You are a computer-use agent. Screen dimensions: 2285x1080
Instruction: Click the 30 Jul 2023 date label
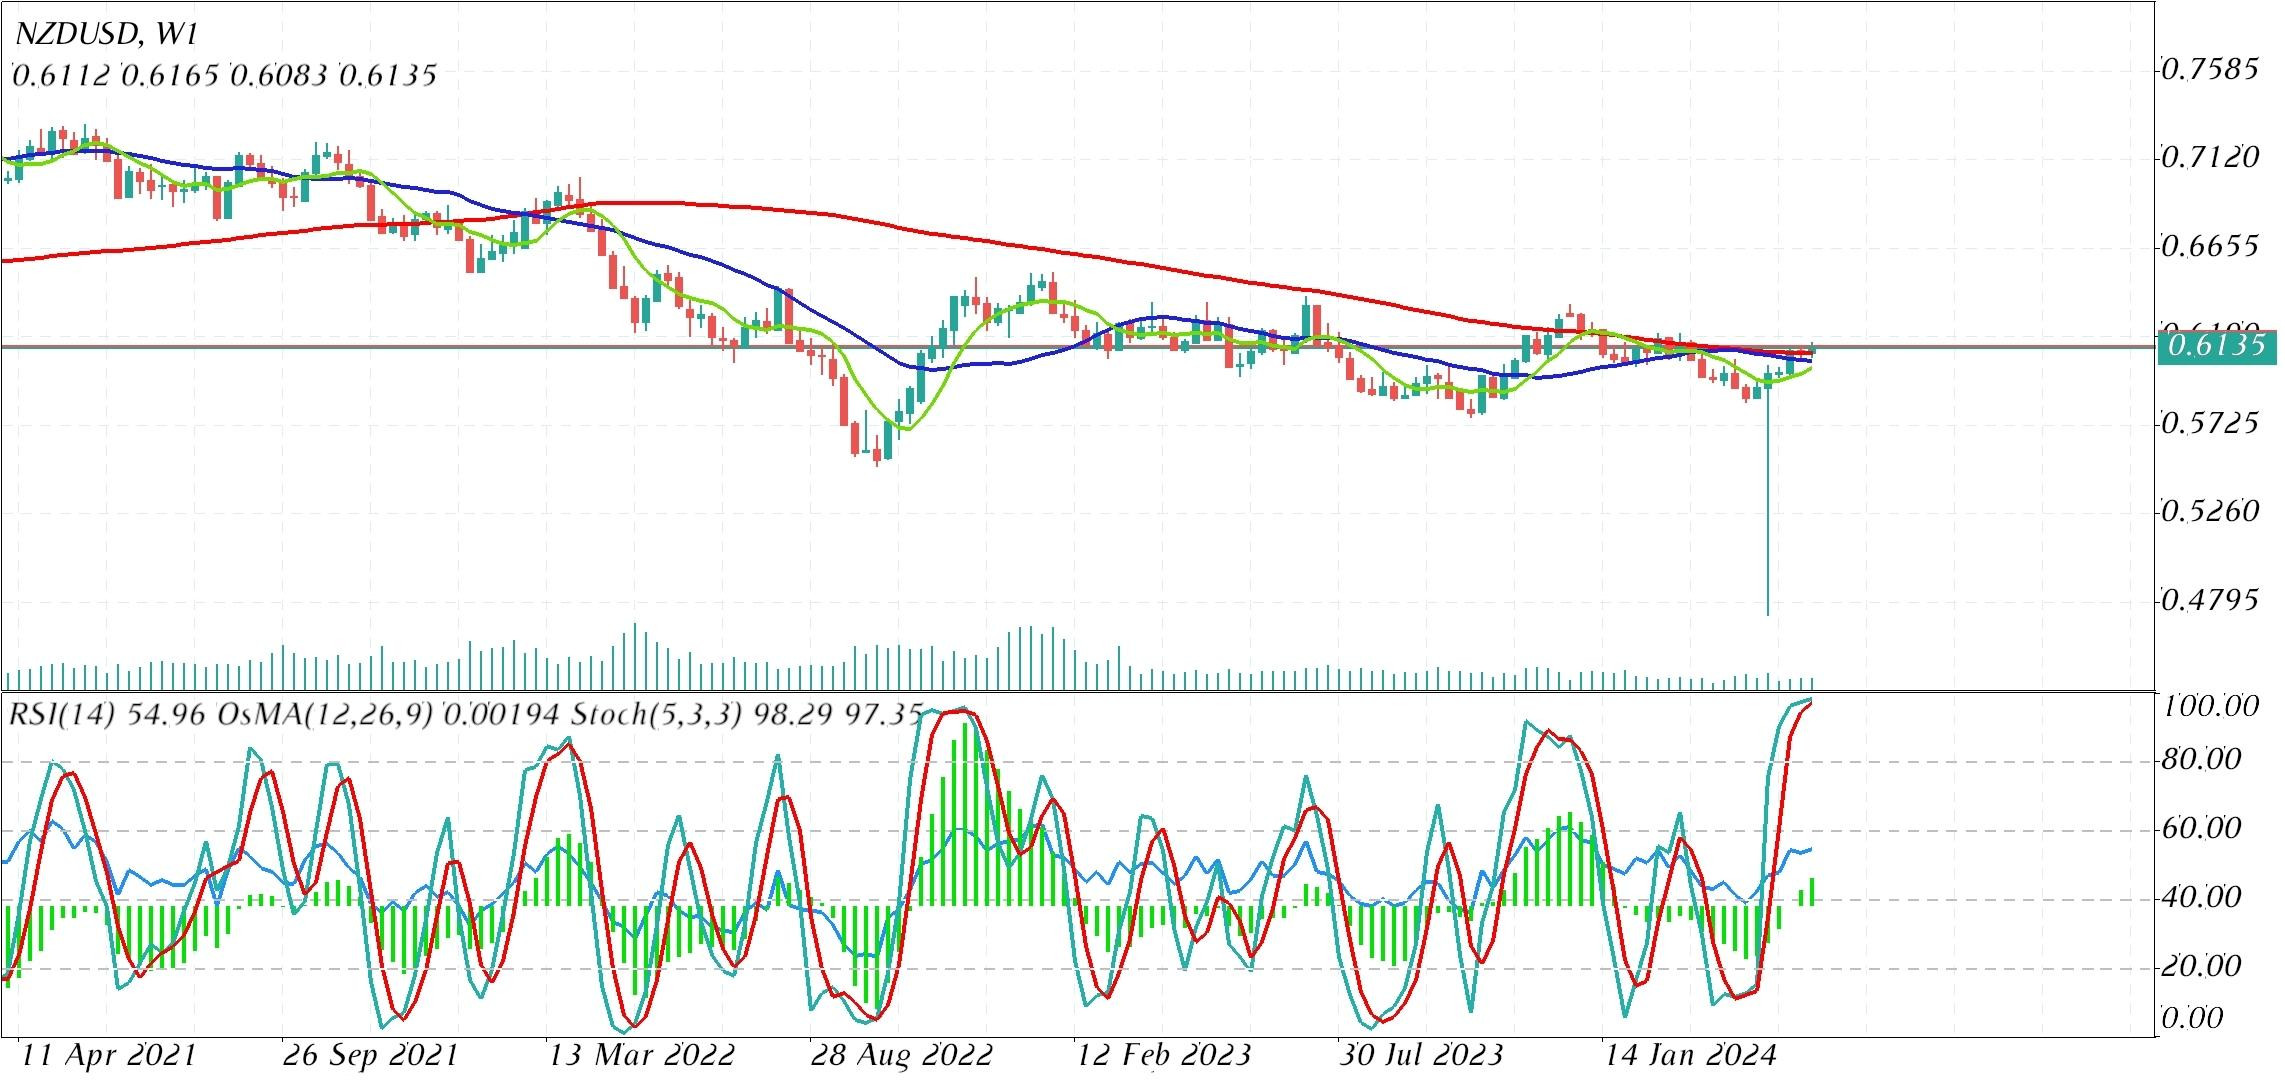(x=1422, y=1056)
